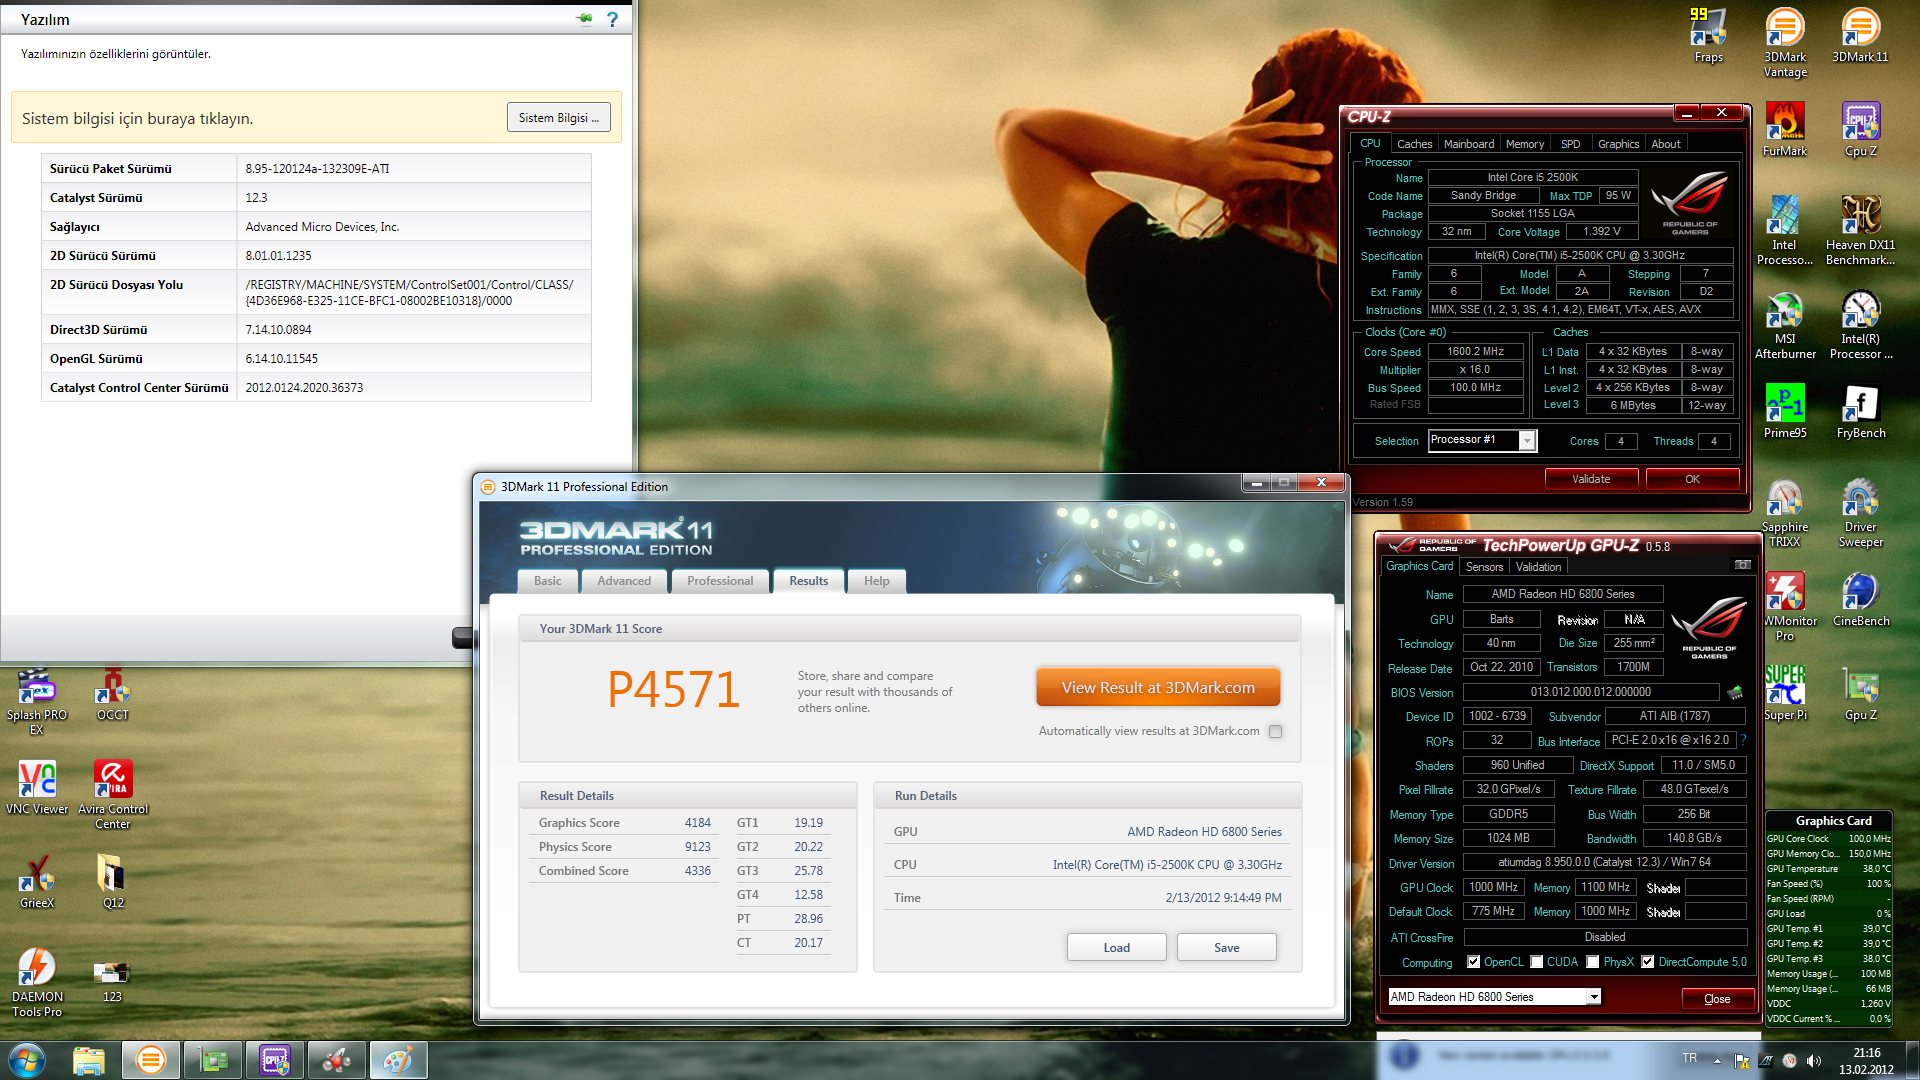Image resolution: width=1920 pixels, height=1080 pixels.
Task: Open the Gpu Z desktop shortcut
Action: point(1860,694)
